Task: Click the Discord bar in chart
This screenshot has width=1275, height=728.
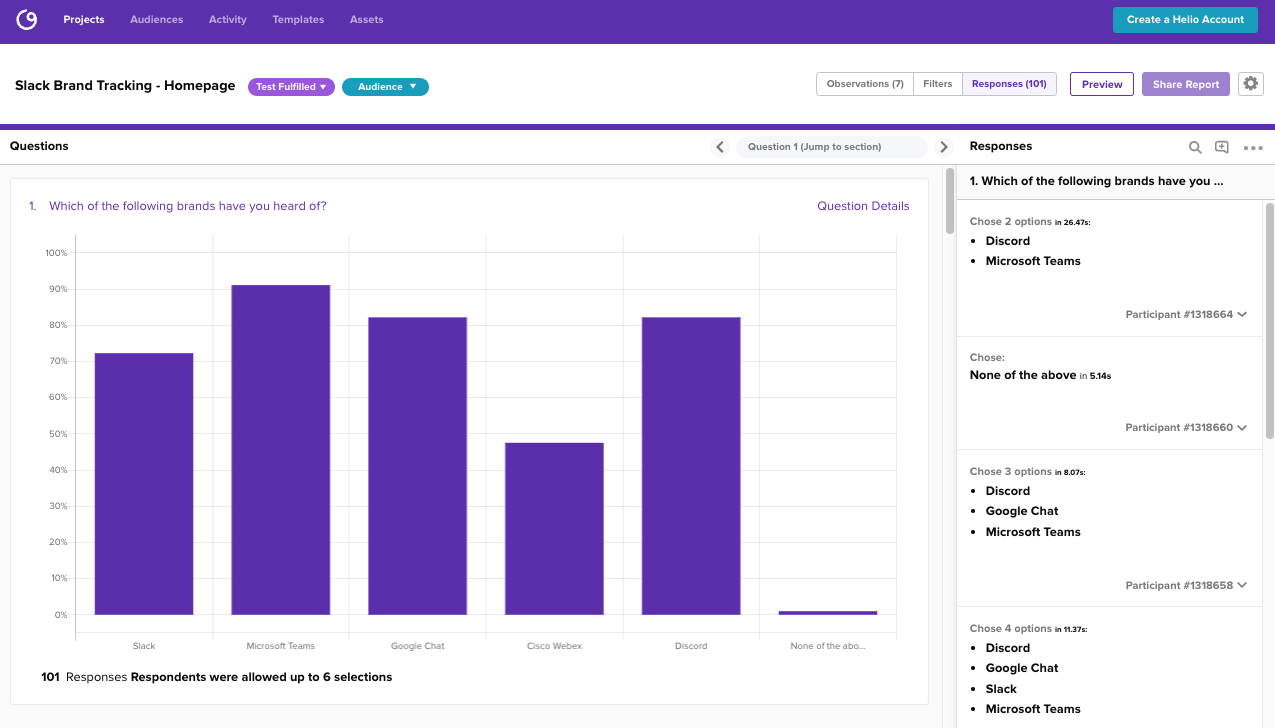Action: (x=691, y=466)
